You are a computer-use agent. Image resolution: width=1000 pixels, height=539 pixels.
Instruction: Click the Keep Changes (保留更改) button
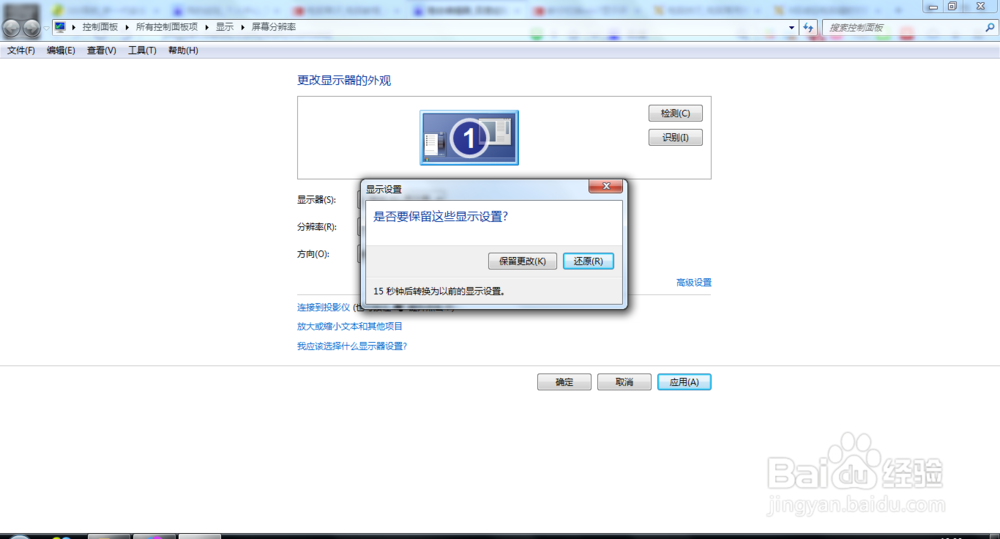[522, 261]
